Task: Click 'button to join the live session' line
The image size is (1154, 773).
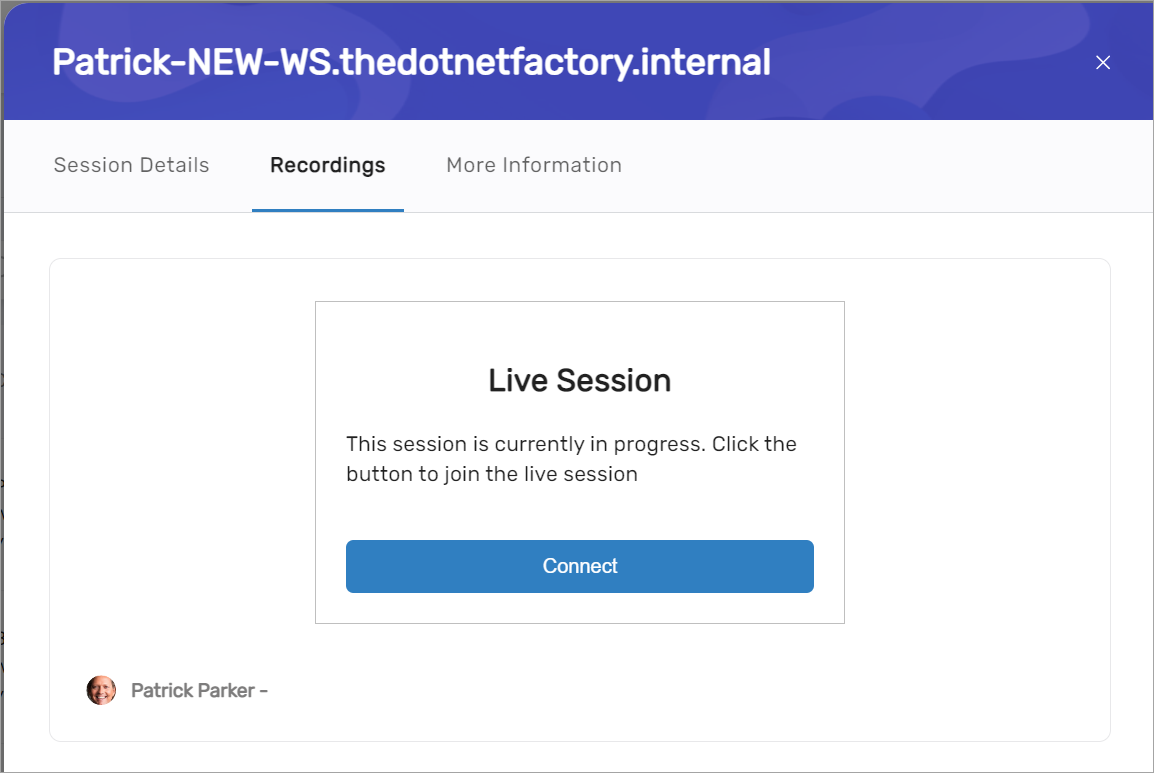Action: point(492,474)
